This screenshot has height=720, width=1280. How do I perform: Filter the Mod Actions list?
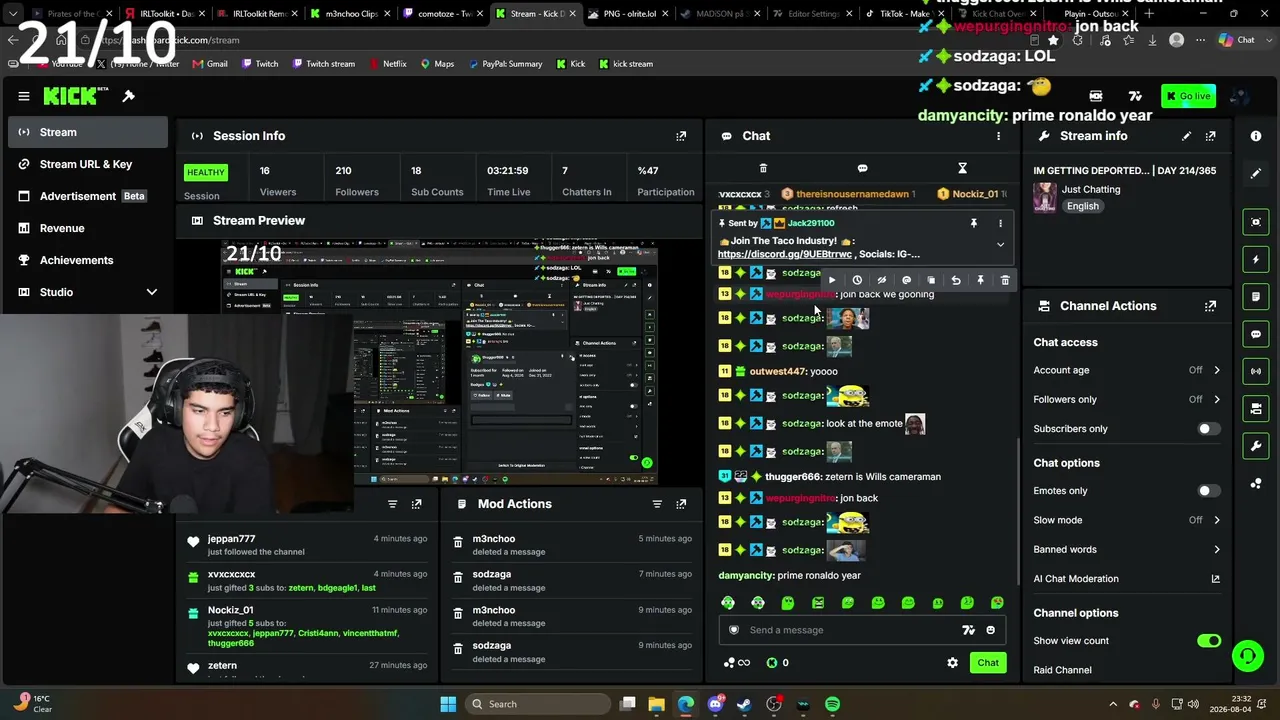click(x=657, y=504)
